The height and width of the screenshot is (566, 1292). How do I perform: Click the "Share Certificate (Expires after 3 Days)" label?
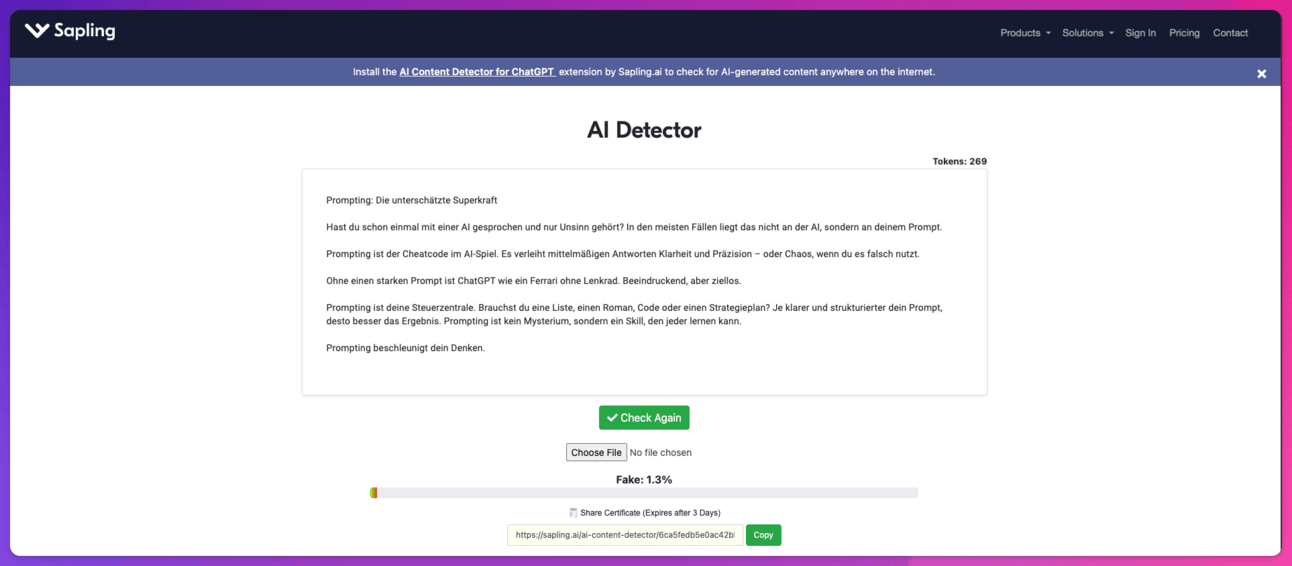[650, 513]
